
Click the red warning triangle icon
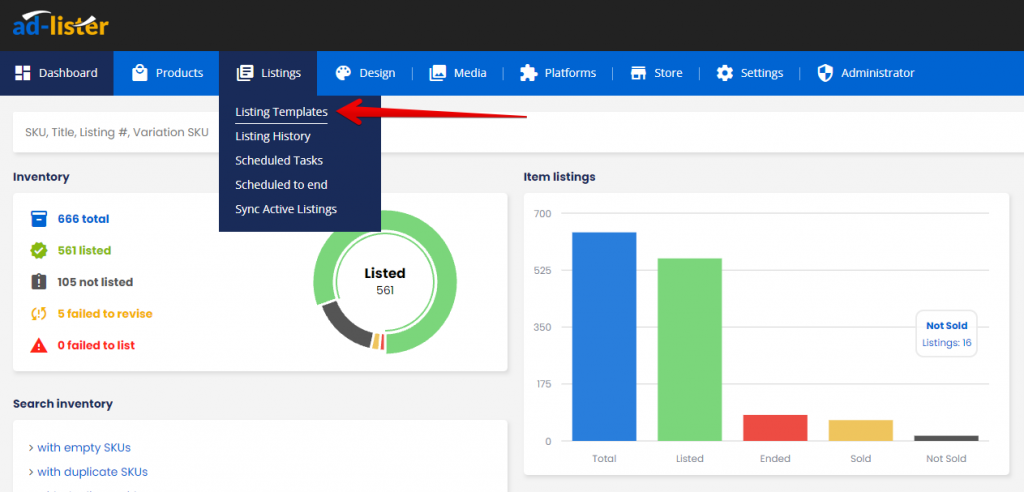39,345
